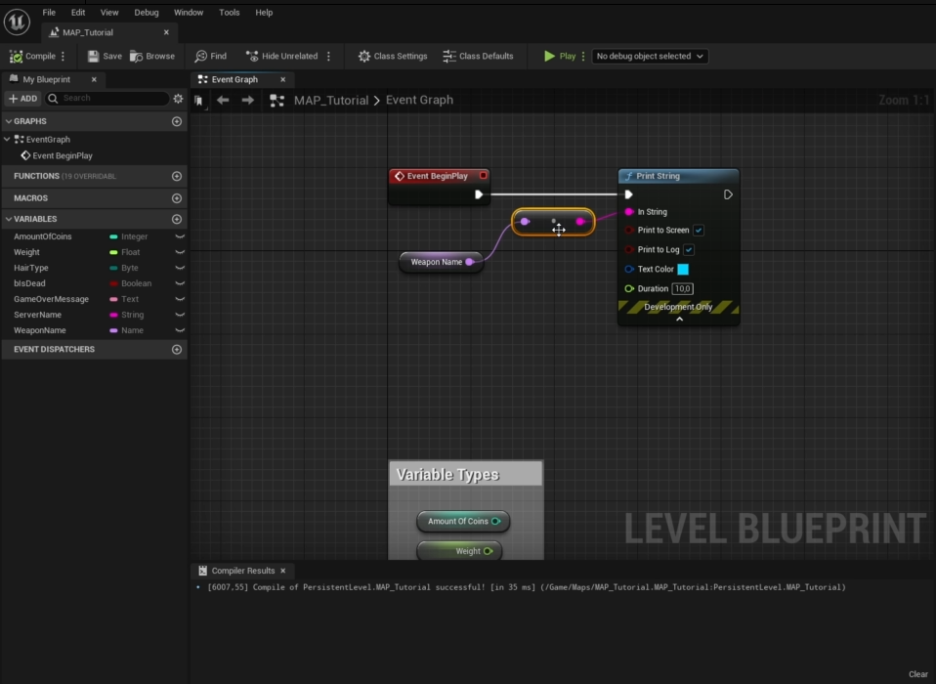This screenshot has width=936, height=684.
Task: Close the My Blueprint panel
Action: tap(94, 79)
